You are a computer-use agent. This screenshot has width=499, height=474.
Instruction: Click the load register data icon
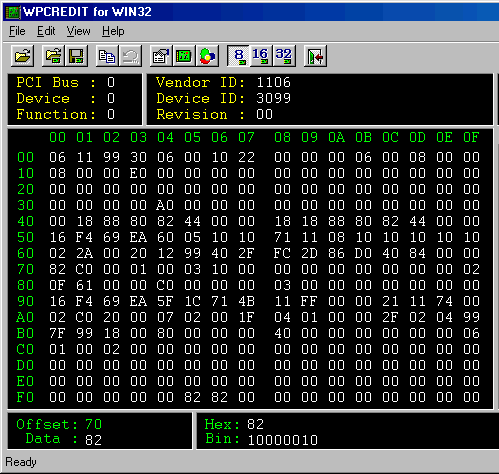[x=53, y=56]
